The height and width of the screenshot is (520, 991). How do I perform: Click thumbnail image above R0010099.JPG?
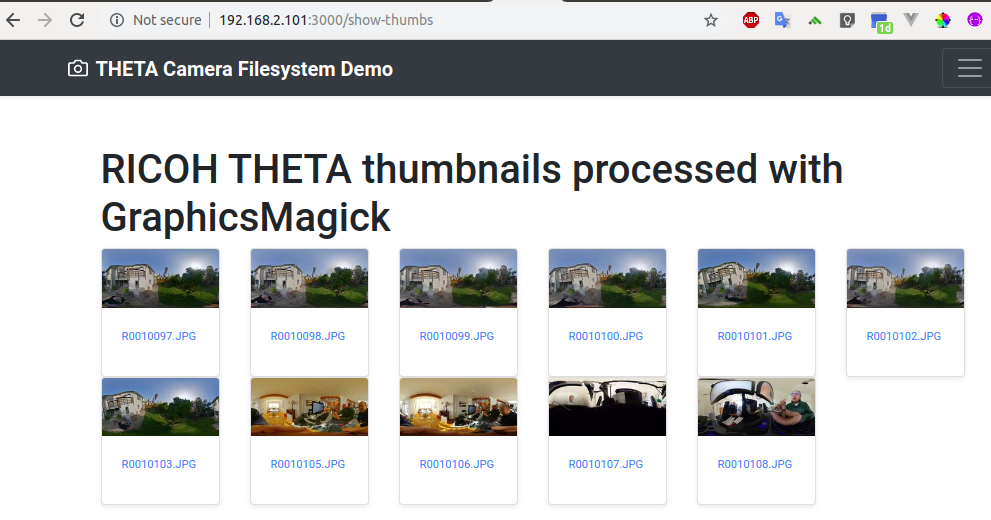coord(458,279)
